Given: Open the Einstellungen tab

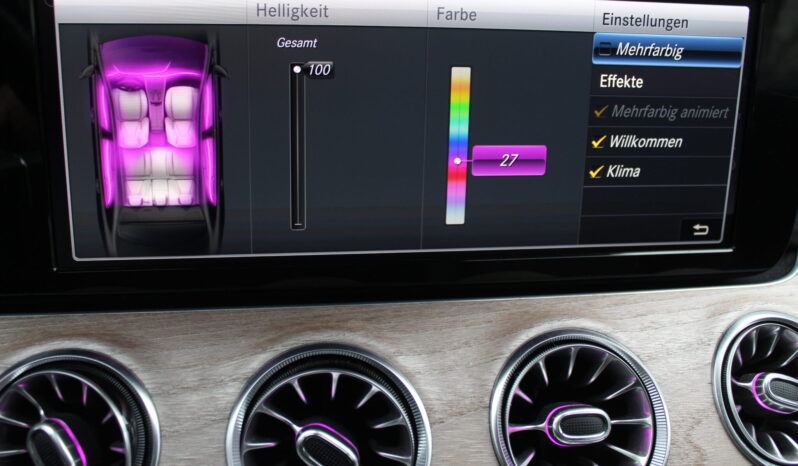Looking at the screenshot, I should click(645, 21).
